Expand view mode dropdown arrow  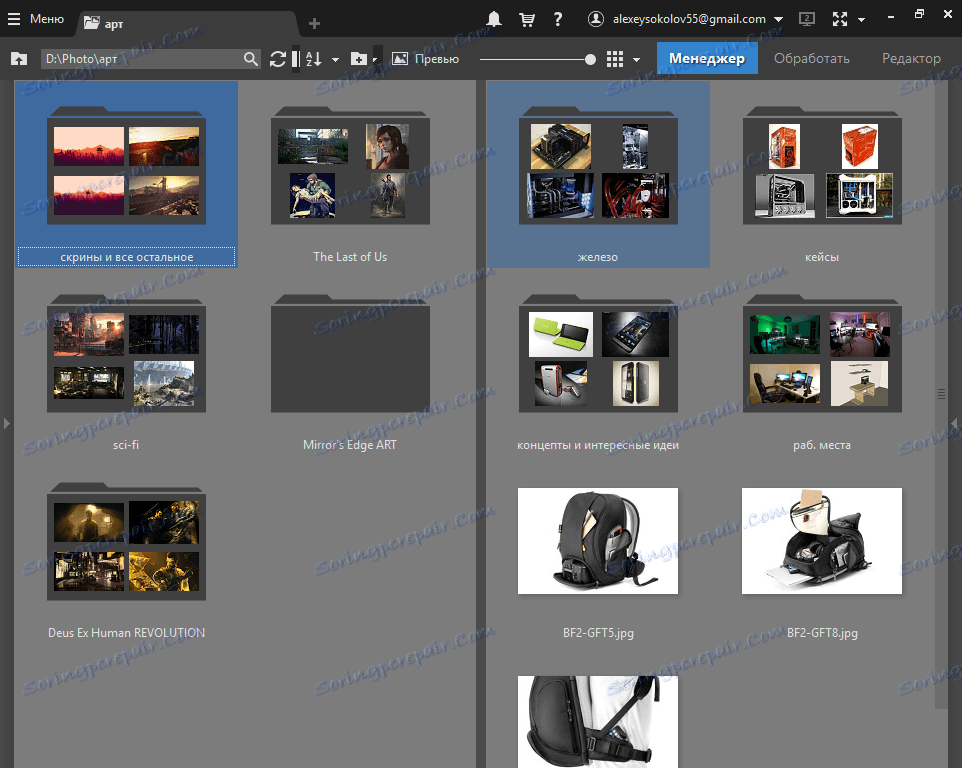(x=636, y=60)
